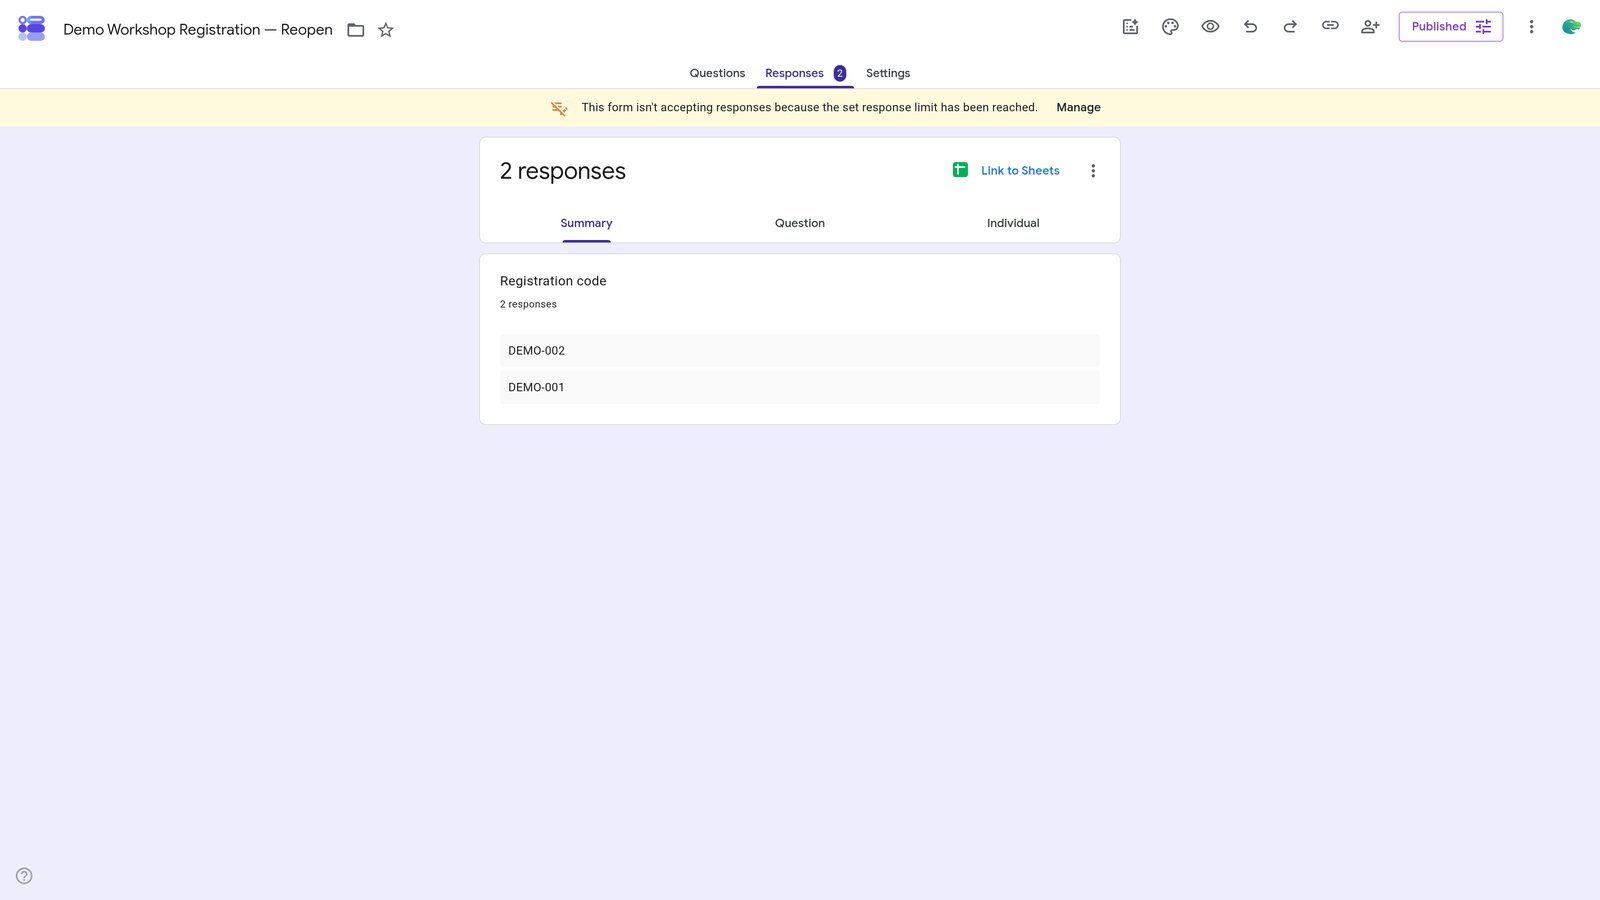Star the Demo Workshop Registration form
The width and height of the screenshot is (1600, 900).
[386, 30]
